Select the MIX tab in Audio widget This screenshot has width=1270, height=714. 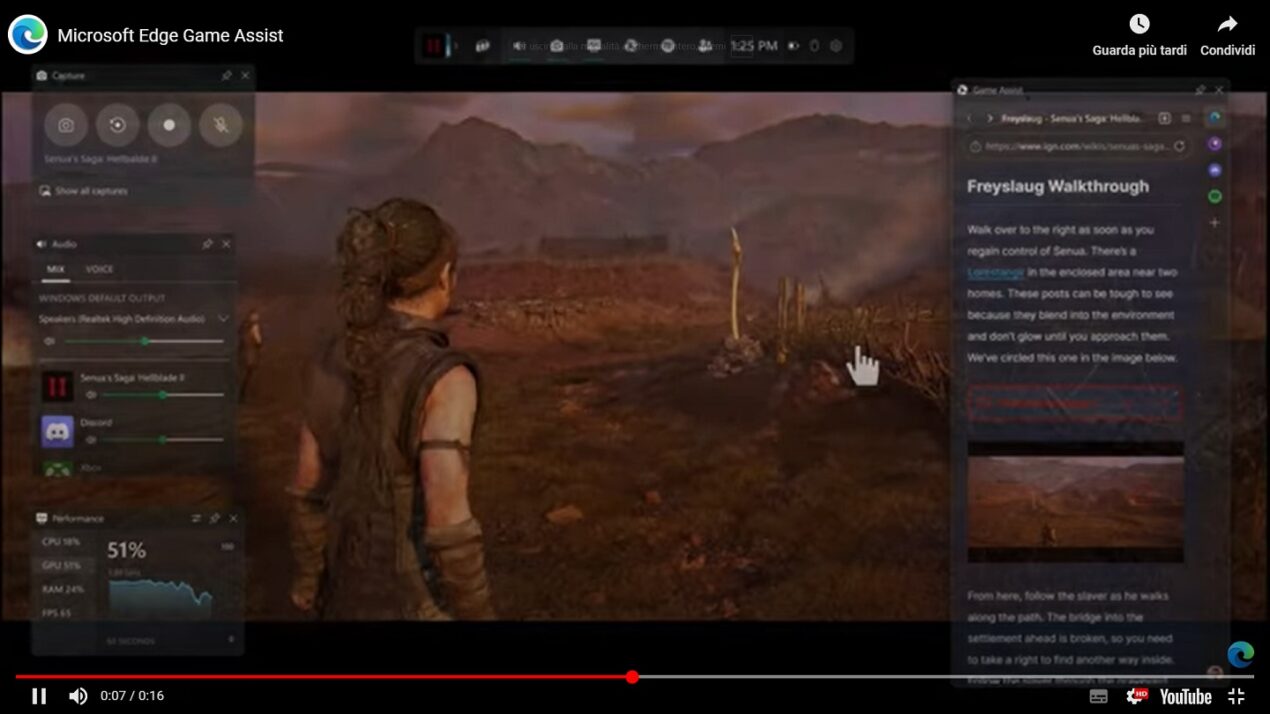tap(58, 269)
